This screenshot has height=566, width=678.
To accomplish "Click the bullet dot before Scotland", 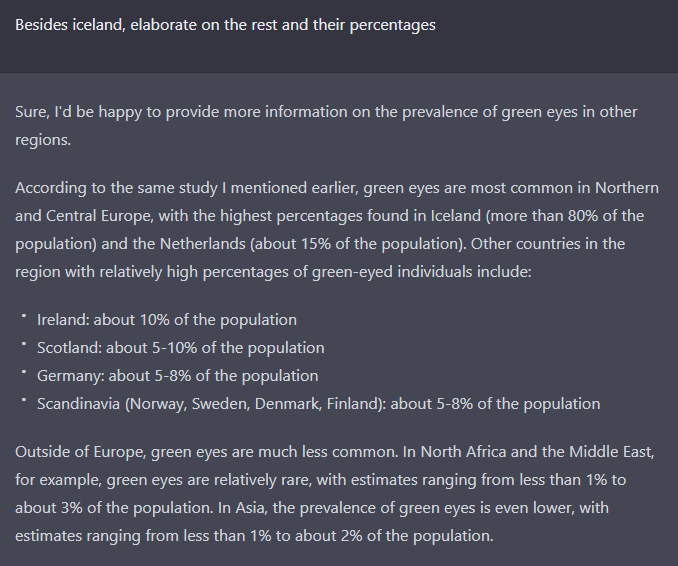I will [24, 345].
